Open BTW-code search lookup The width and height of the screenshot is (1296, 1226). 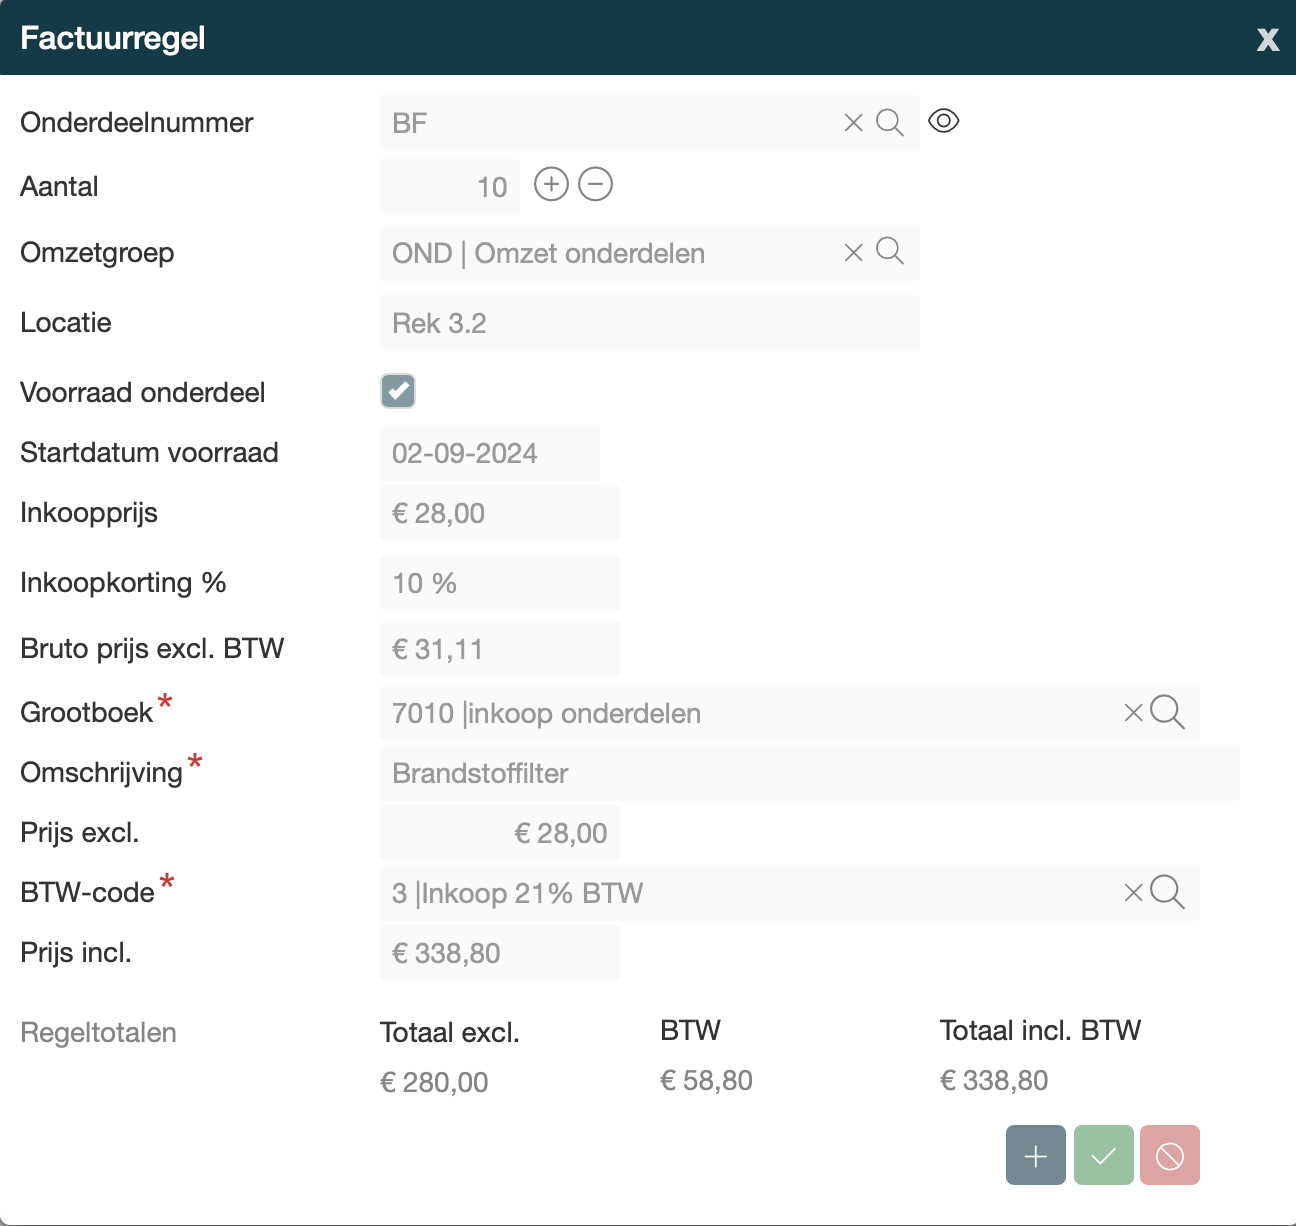[x=1167, y=892]
